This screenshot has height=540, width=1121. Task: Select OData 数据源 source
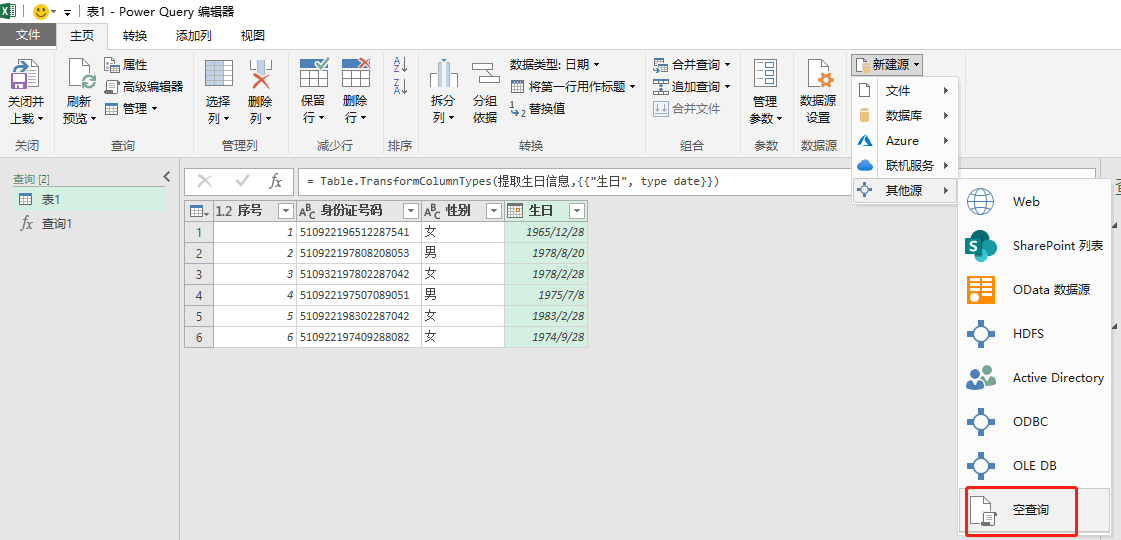(1036, 290)
